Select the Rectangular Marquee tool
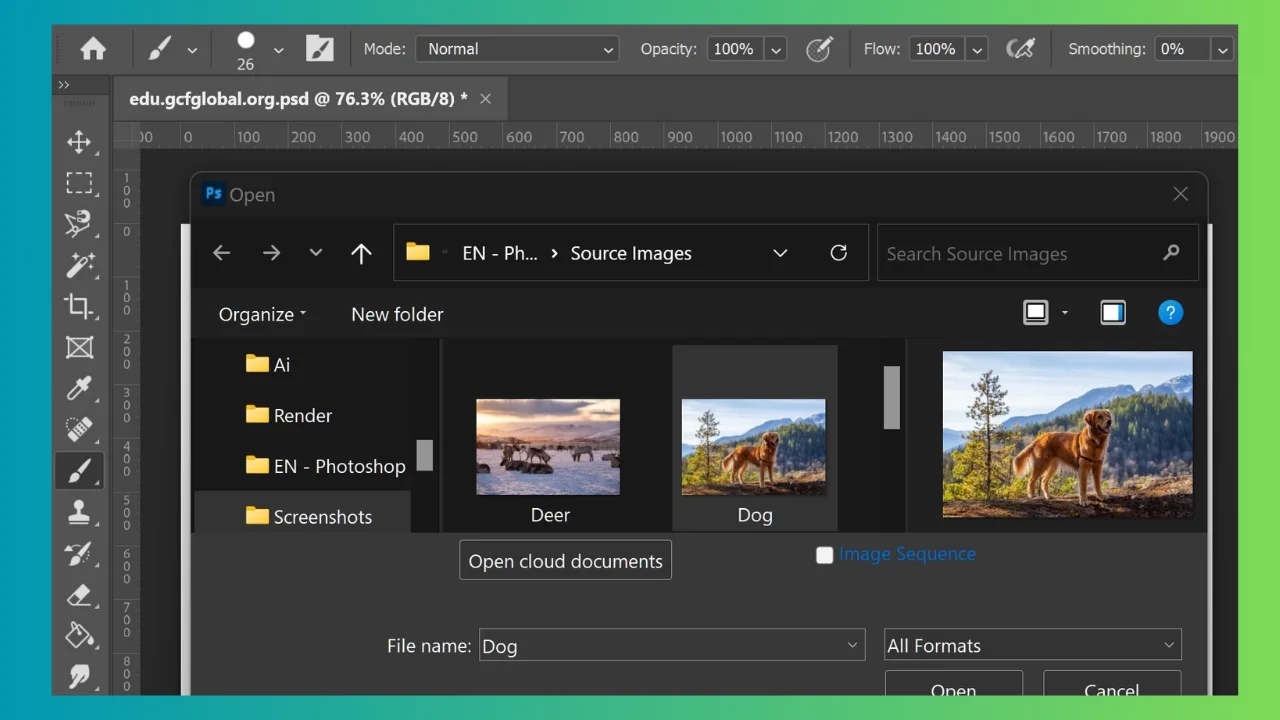The width and height of the screenshot is (1280, 720). pyautogui.click(x=79, y=183)
